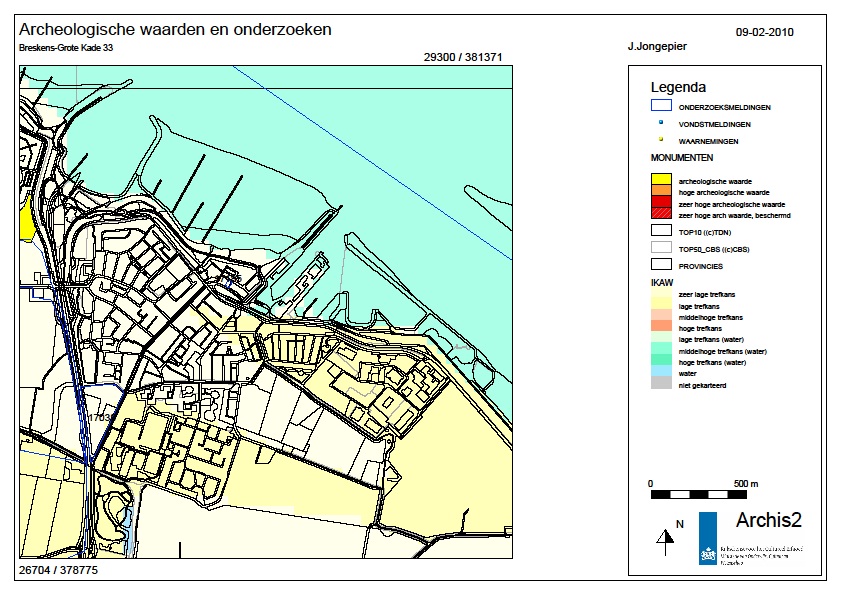This screenshot has width=841, height=595.
Task: Click the TOP50_CBS legend box
Action: pyautogui.click(x=662, y=247)
